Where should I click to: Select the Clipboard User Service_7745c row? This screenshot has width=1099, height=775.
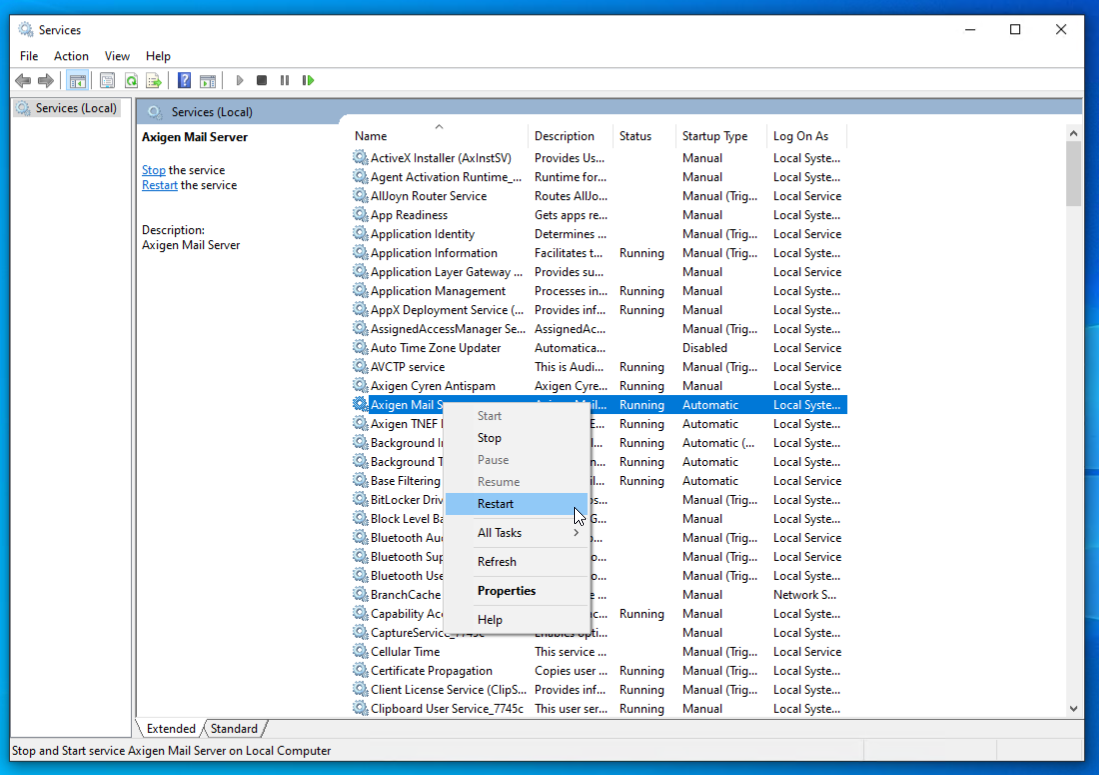599,708
